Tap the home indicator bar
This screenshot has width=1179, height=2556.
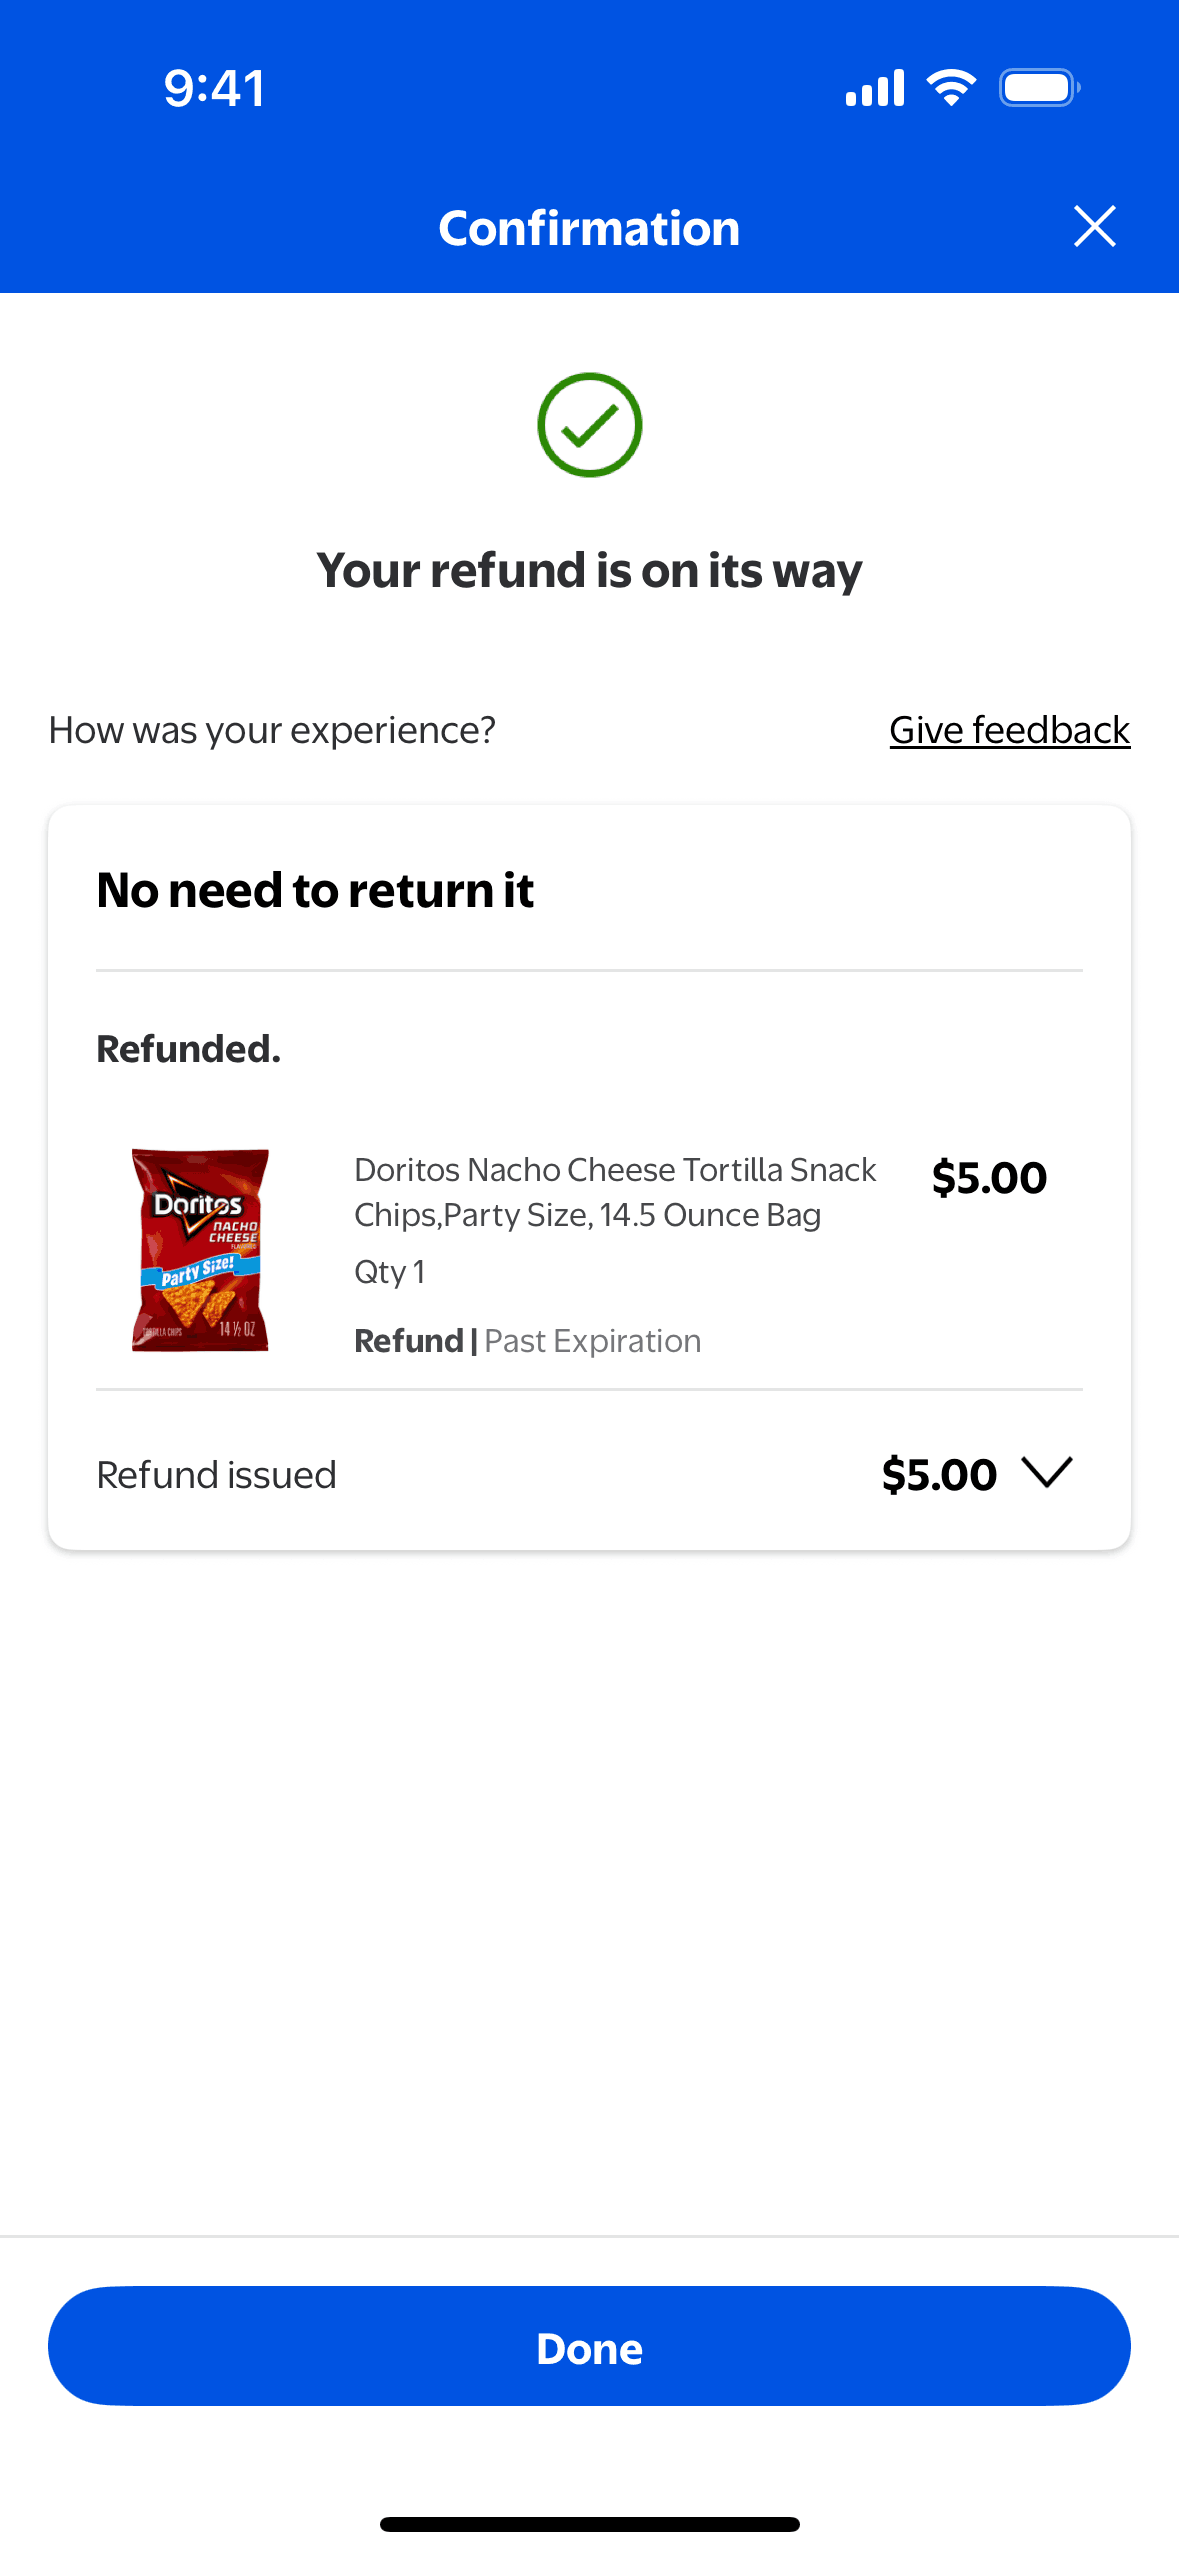pyautogui.click(x=589, y=2524)
